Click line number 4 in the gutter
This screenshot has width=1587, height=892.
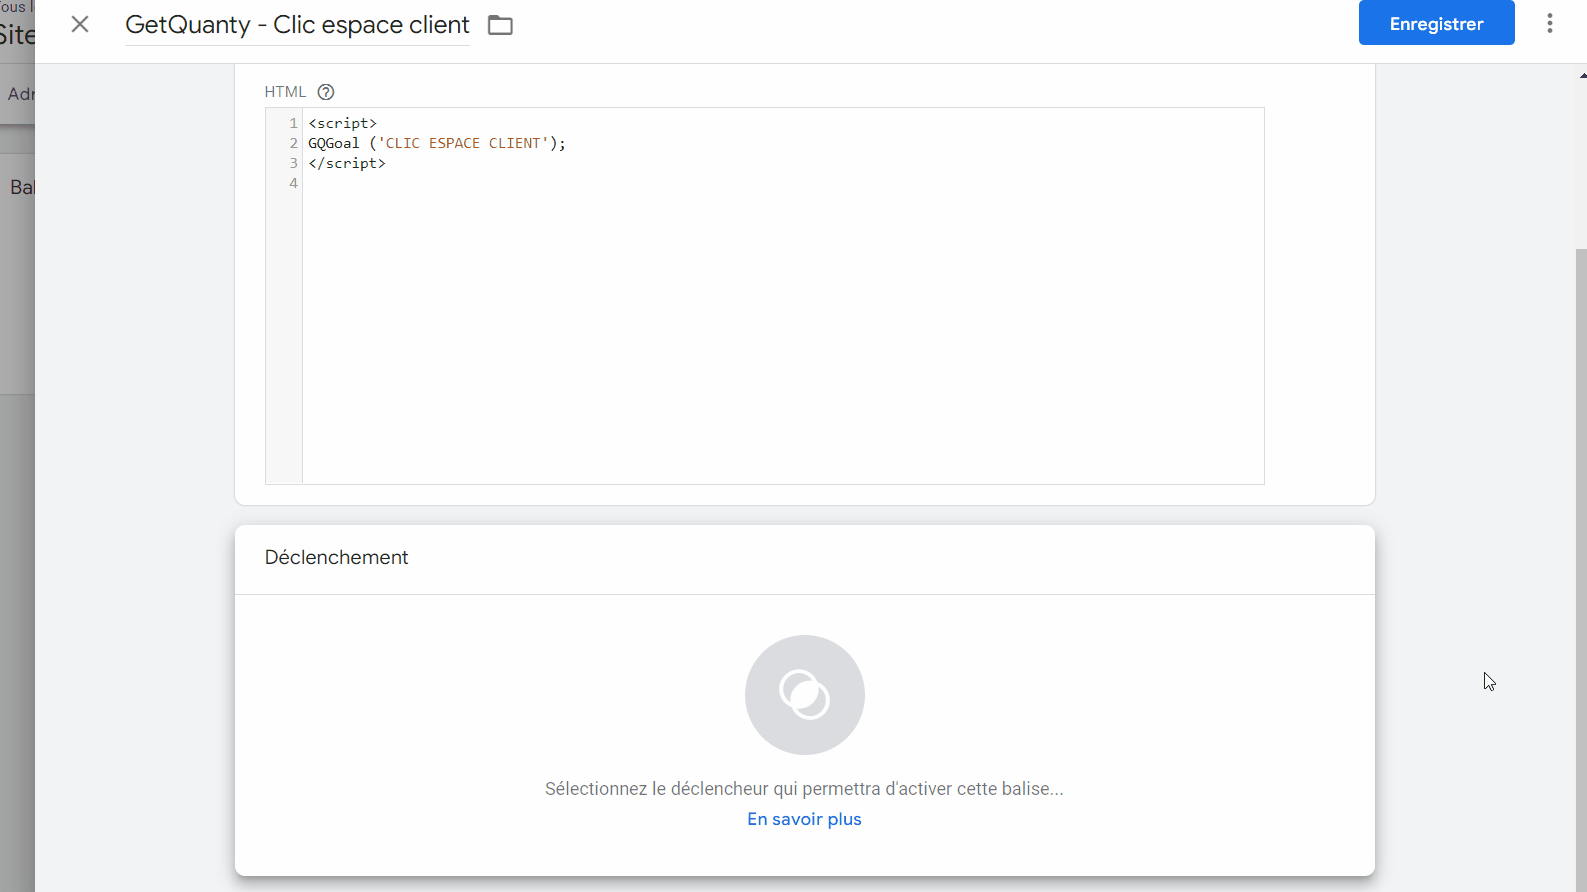[x=293, y=183]
